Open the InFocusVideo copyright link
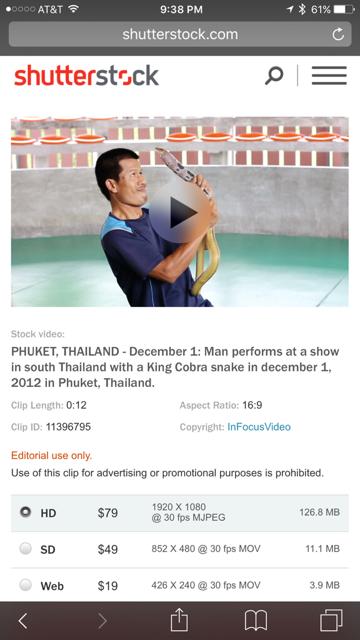Screen dimensions: 360x640 tap(259, 427)
